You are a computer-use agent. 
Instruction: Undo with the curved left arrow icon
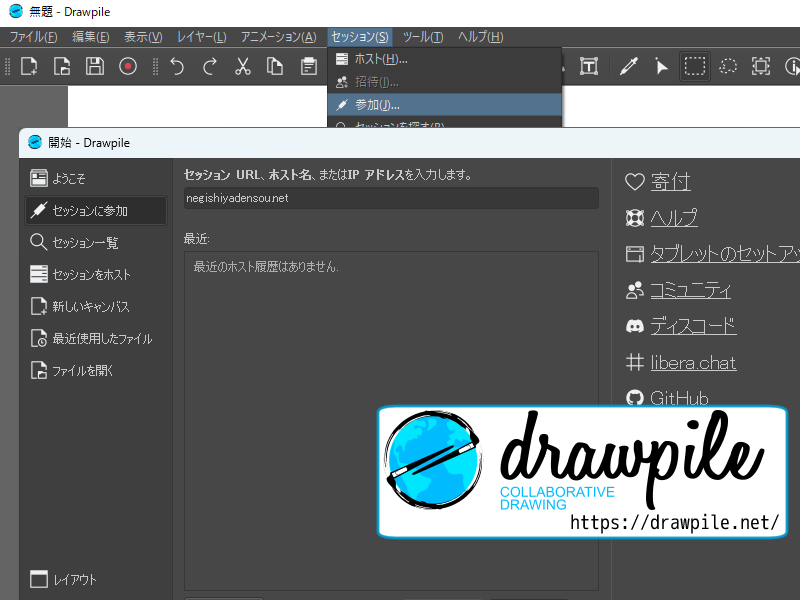coord(177,66)
